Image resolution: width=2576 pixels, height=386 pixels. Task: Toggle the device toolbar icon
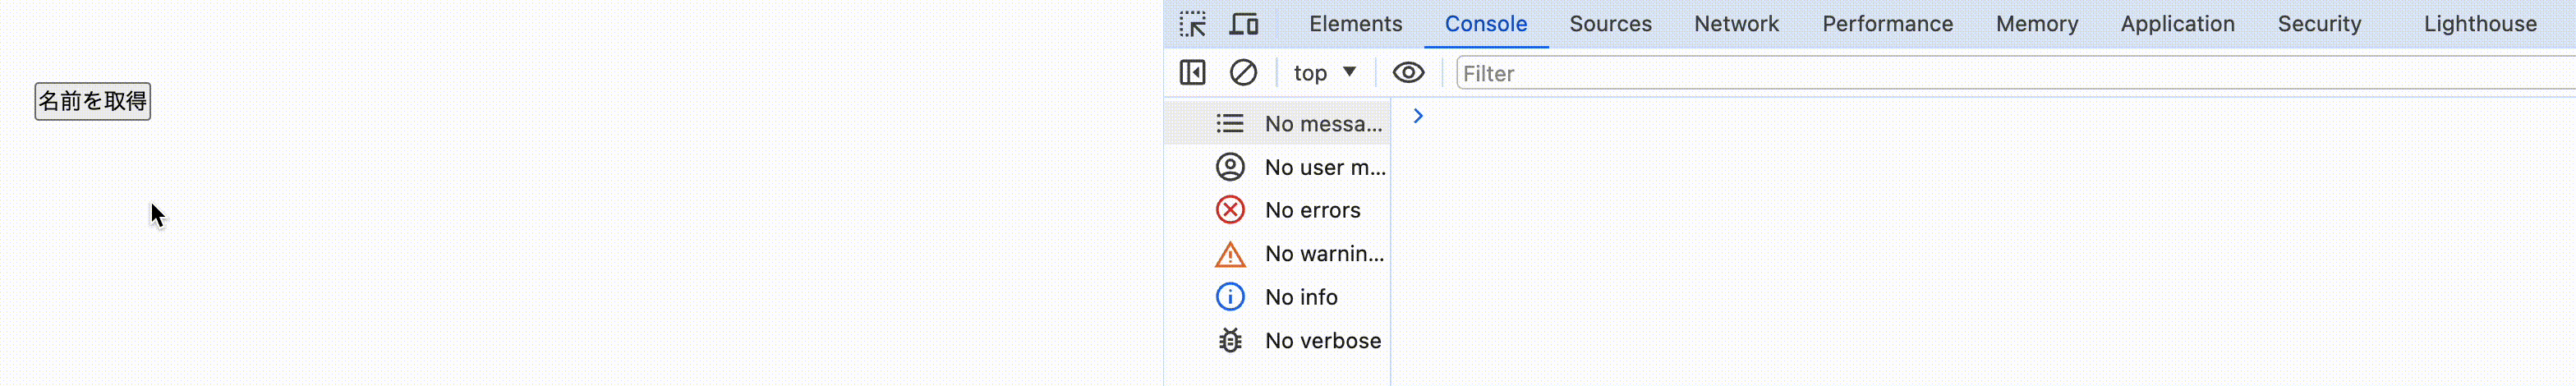point(1244,24)
